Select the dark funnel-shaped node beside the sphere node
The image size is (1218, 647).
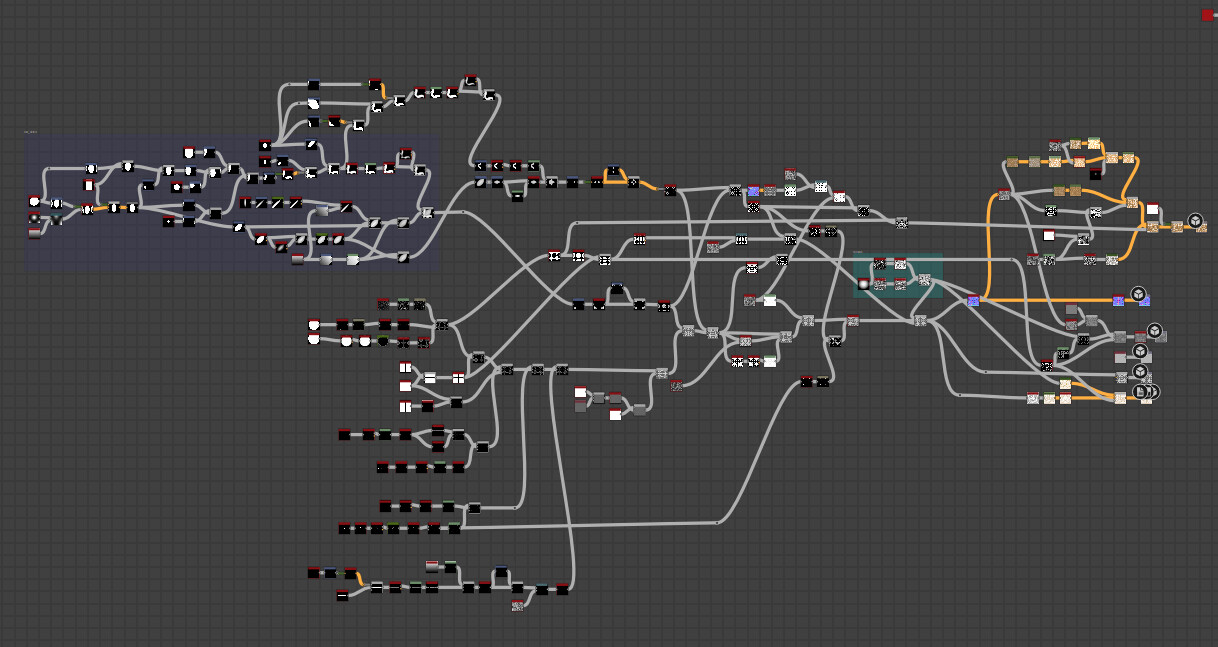click(x=56, y=219)
